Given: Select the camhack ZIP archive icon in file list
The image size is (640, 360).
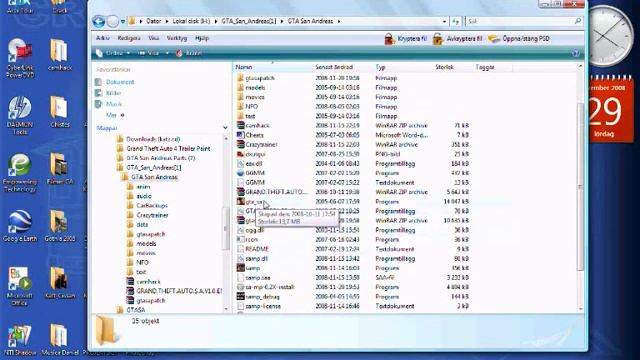Looking at the screenshot, I should (x=240, y=125).
